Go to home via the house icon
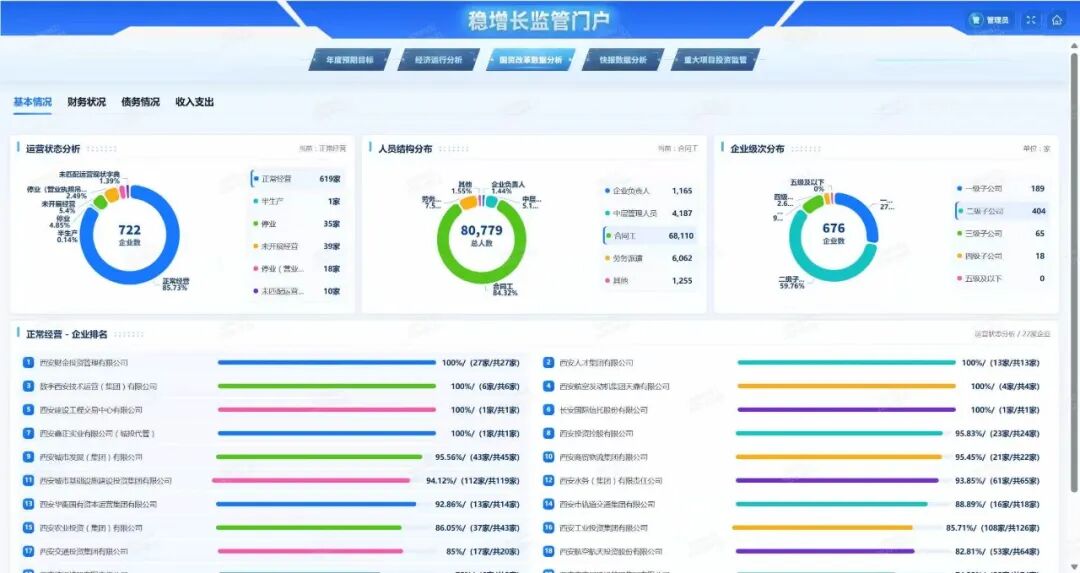This screenshot has width=1080, height=573. point(1057,20)
